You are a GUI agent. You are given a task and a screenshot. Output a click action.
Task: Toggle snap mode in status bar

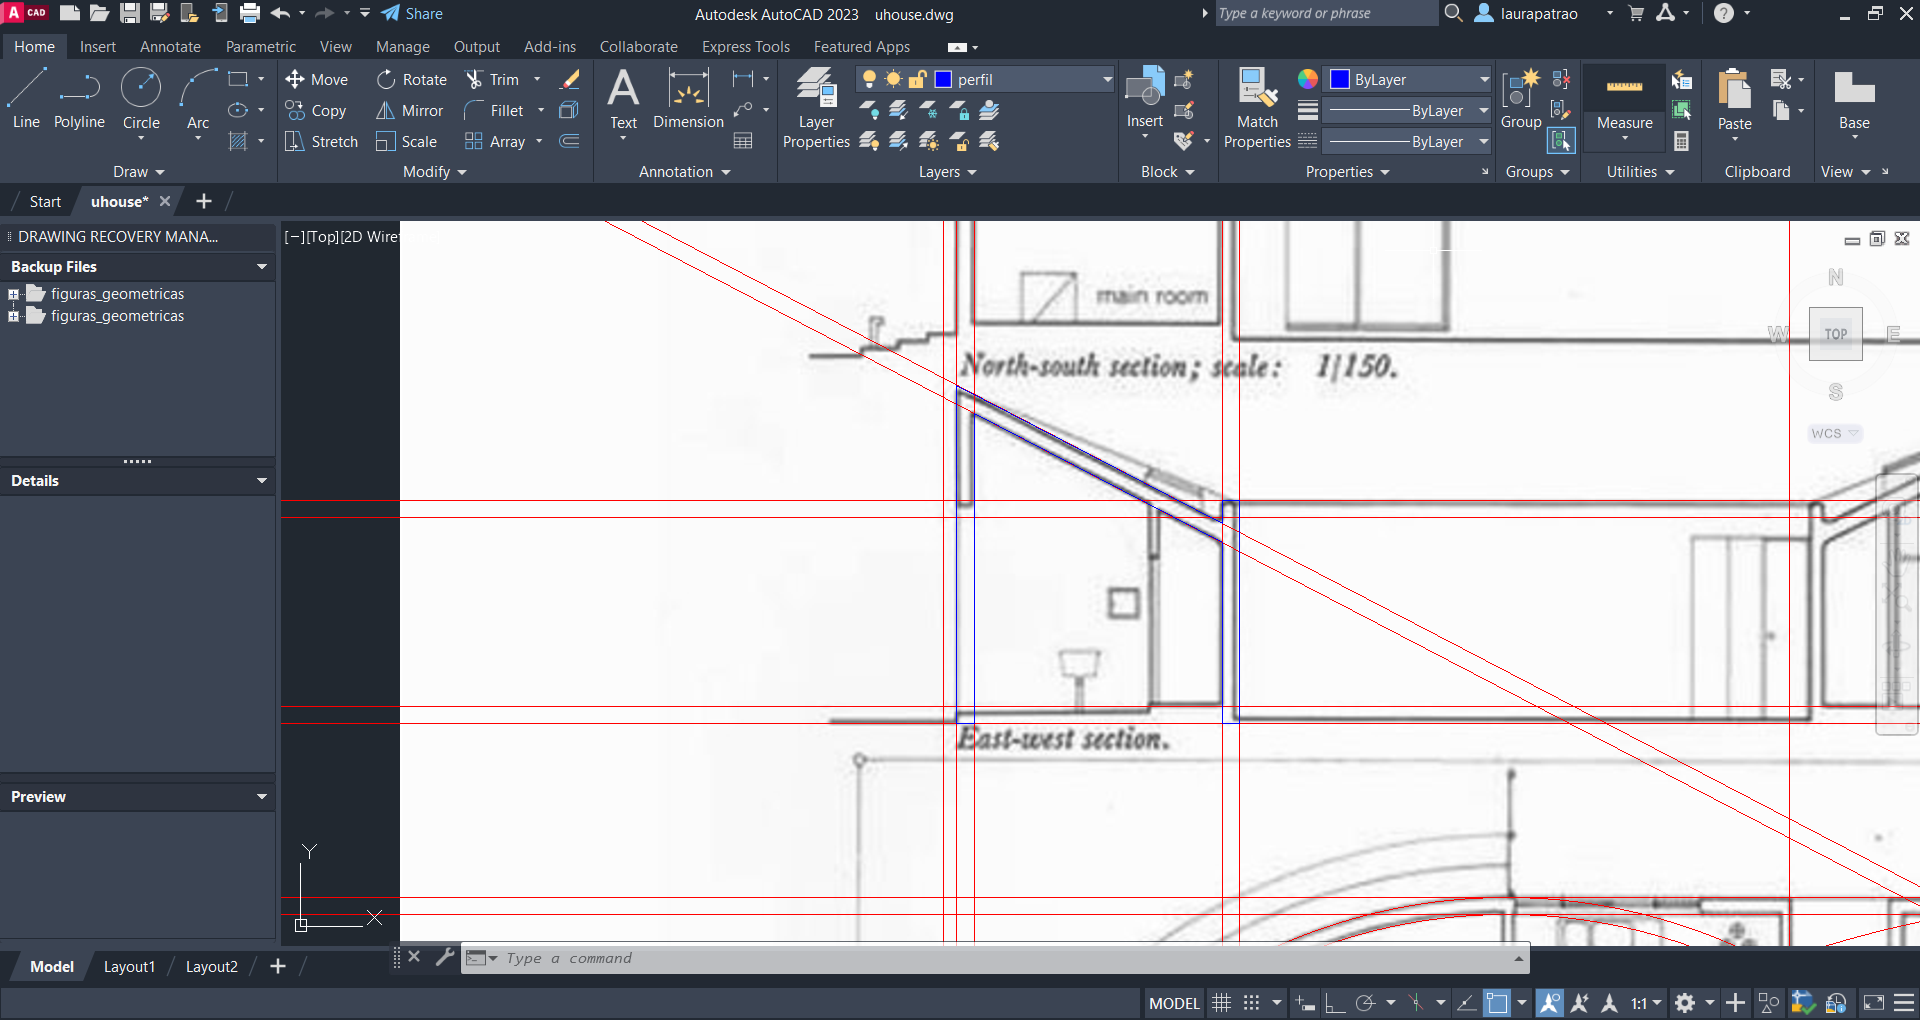tap(1251, 1003)
